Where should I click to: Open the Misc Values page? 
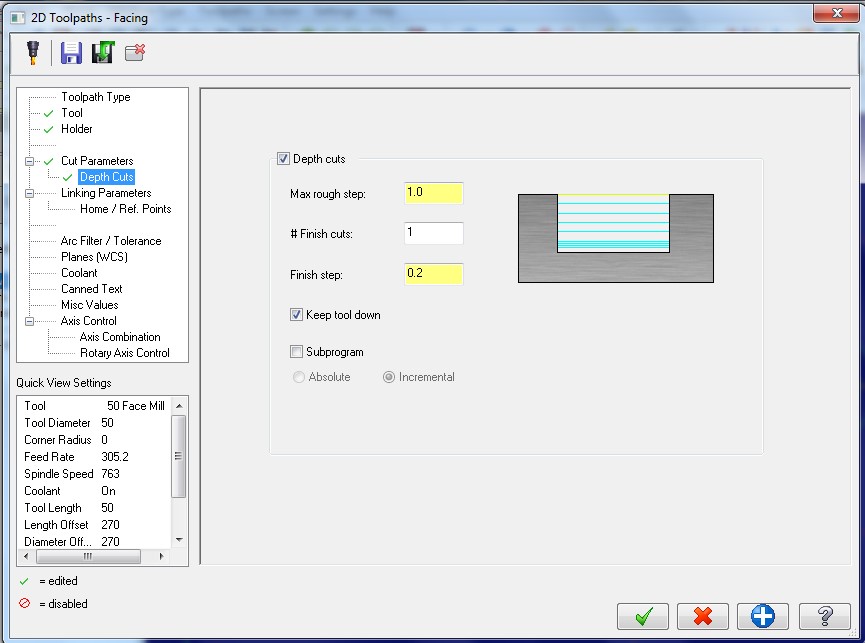pyautogui.click(x=89, y=305)
